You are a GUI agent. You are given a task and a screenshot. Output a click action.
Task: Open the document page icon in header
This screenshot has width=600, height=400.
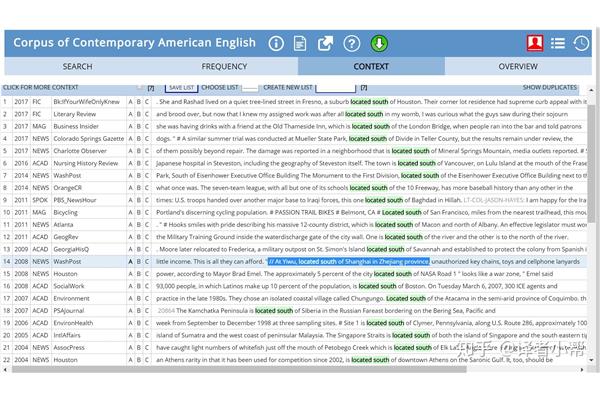[300, 44]
